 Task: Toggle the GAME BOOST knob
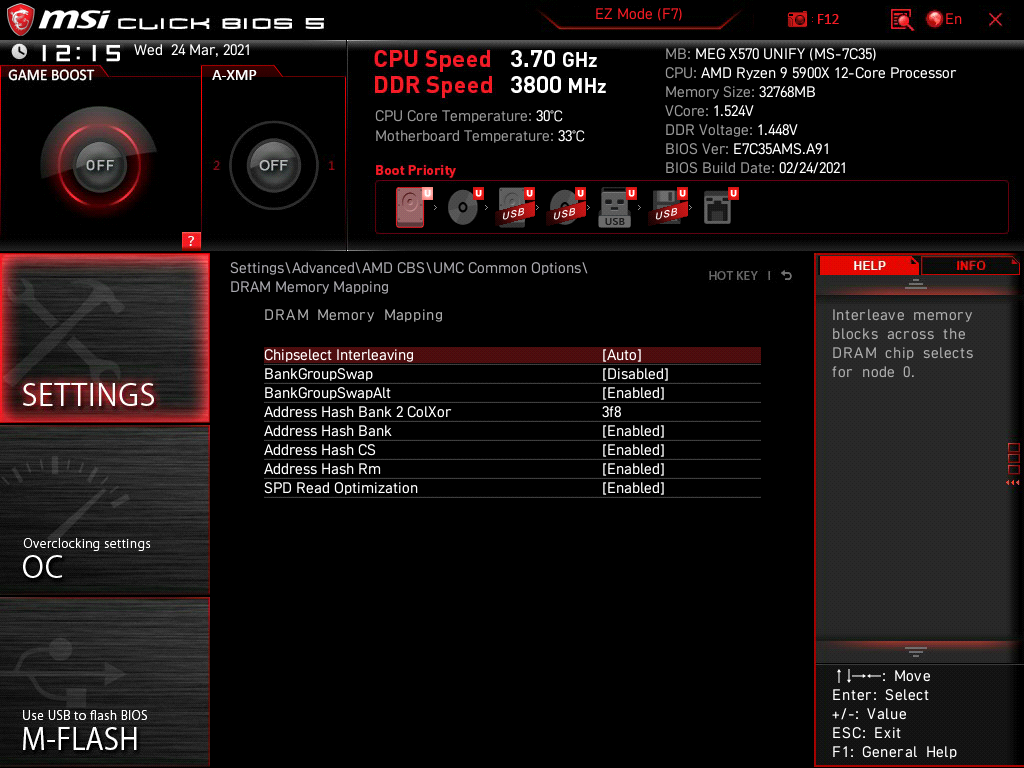click(x=99, y=165)
